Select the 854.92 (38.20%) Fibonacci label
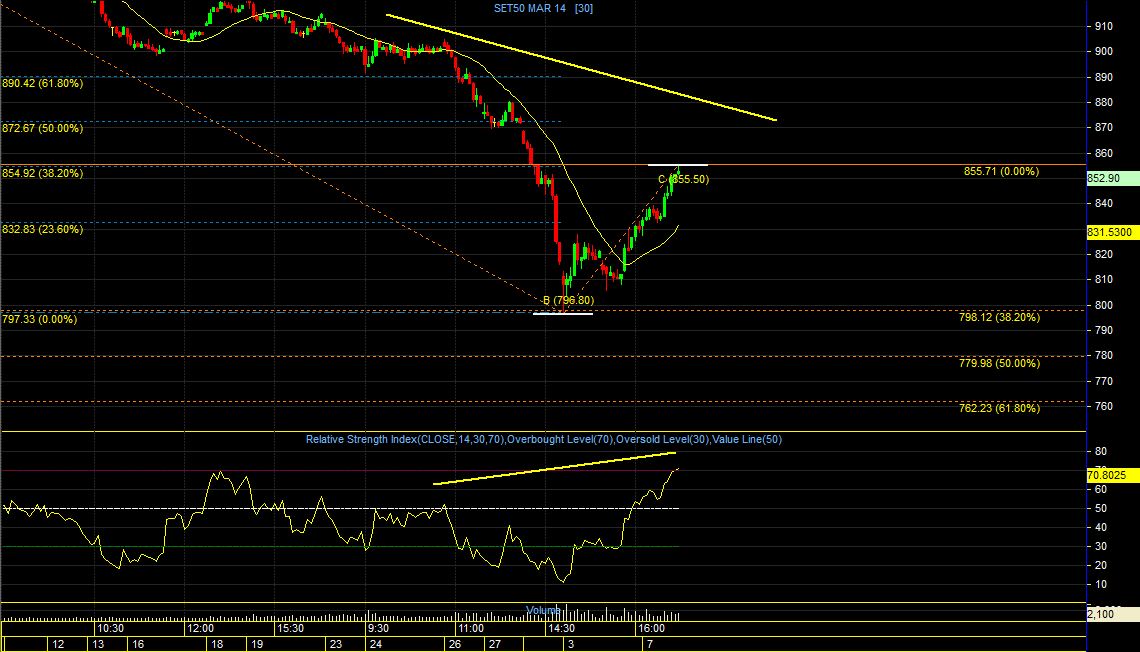This screenshot has width=1140, height=652. click(x=43, y=174)
